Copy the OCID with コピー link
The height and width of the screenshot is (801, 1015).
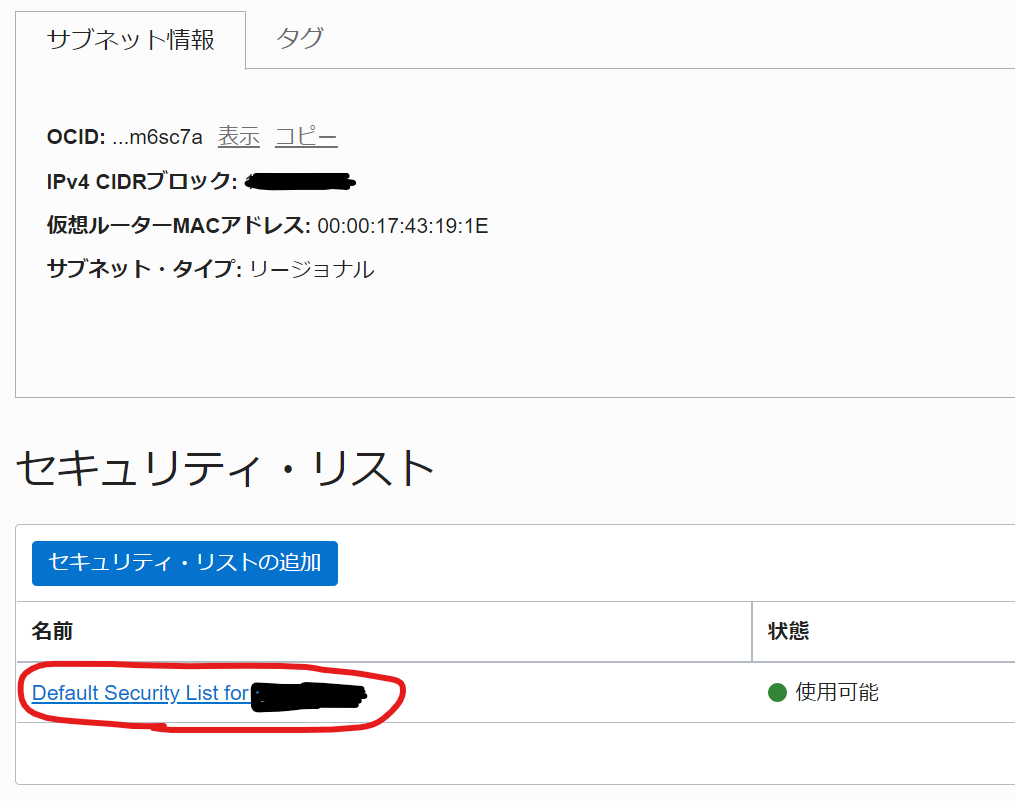306,137
